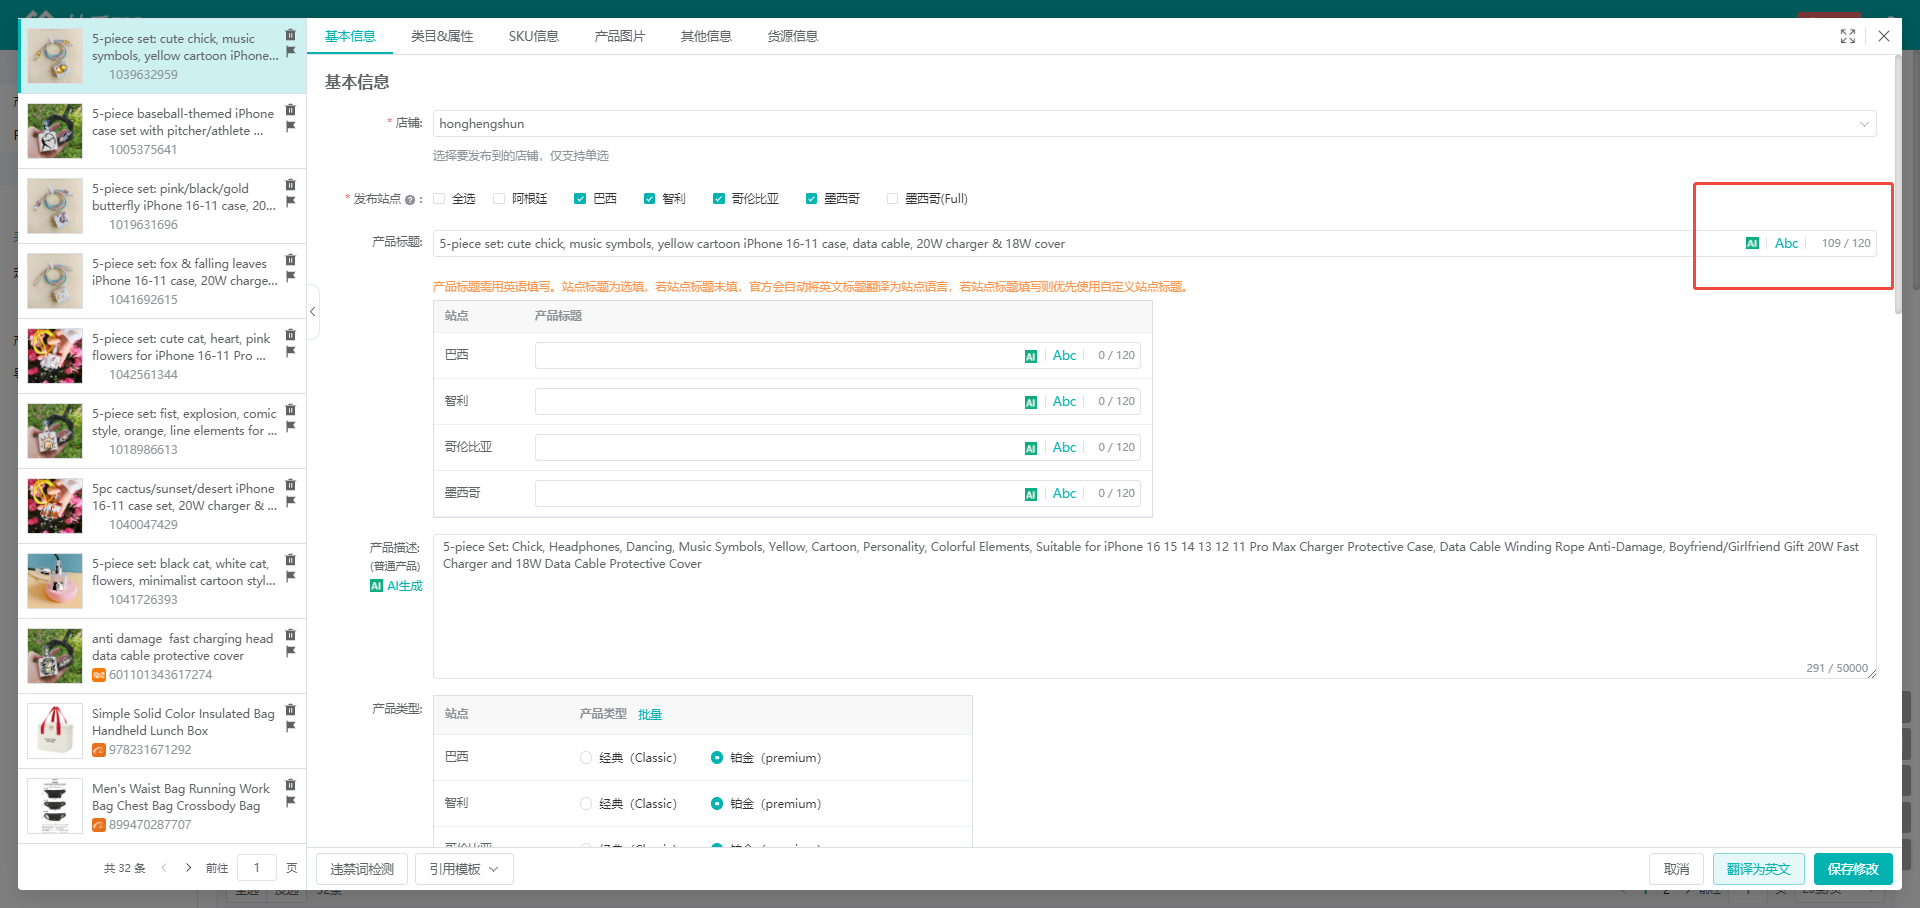Click the AI icon in the 墨西哥 title row
The image size is (1920, 908).
pos(1030,494)
